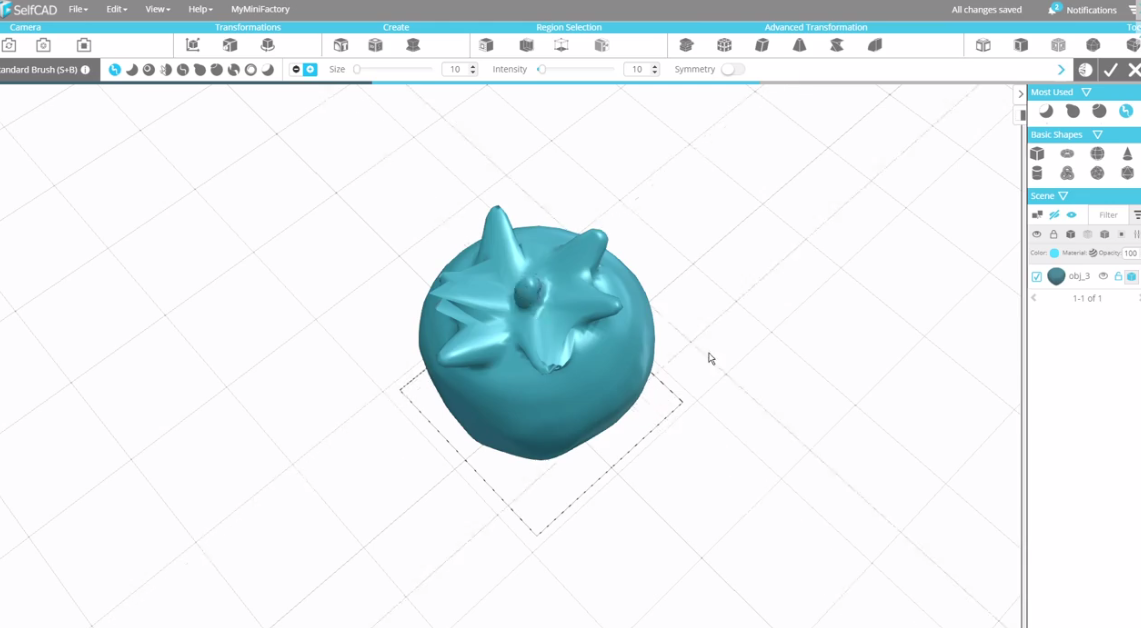This screenshot has height=628, width=1141.
Task: Collapse the Most Used section
Action: 1086,92
